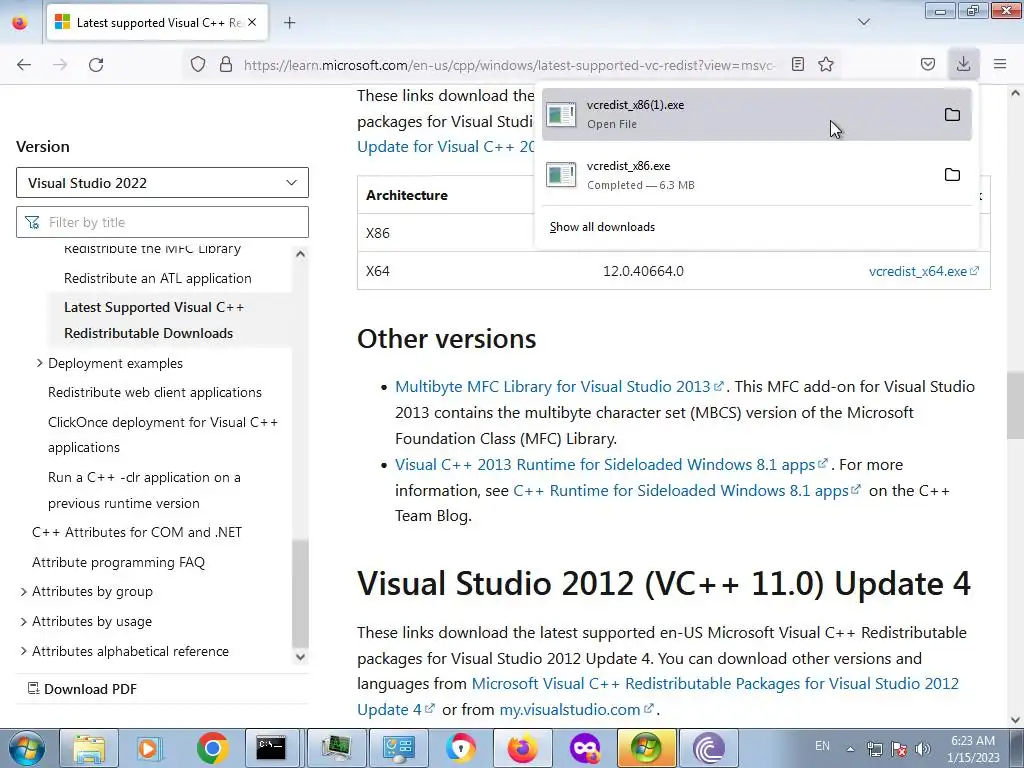Save the page to Pocket
The image size is (1024, 768).
click(x=927, y=64)
